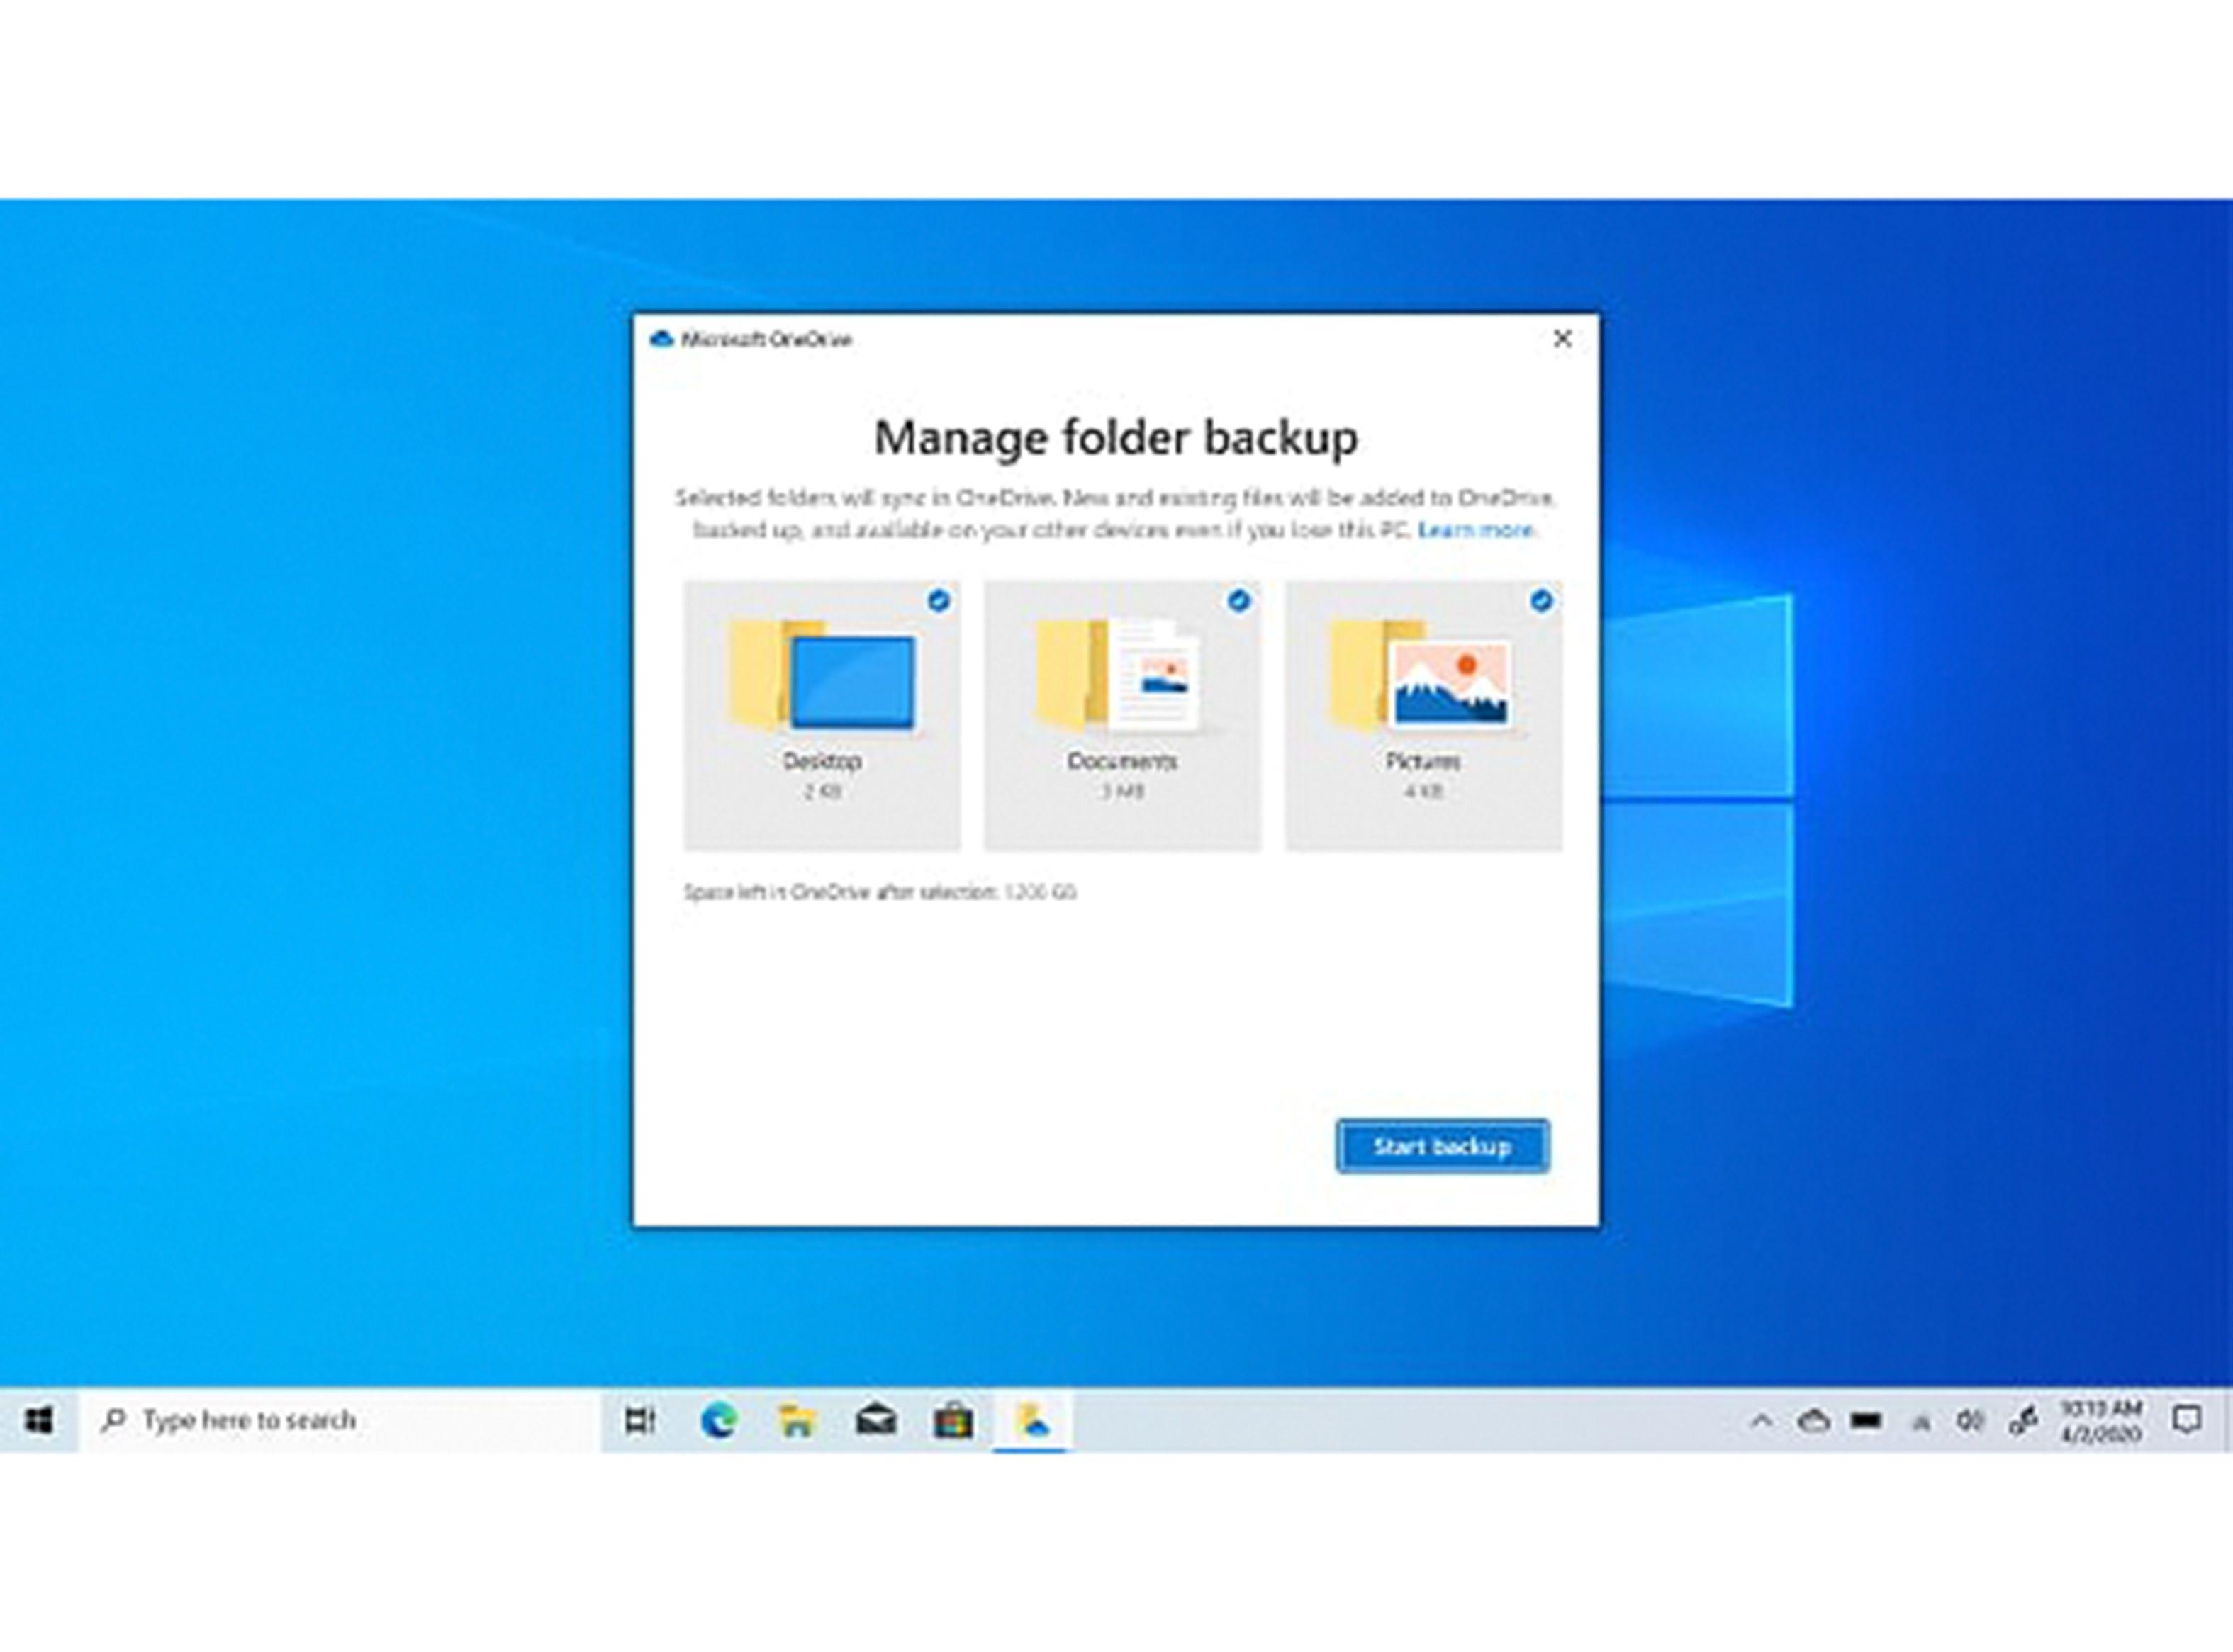The width and height of the screenshot is (2233, 1652).
Task: Click the battery tray icon
Action: [1866, 1421]
